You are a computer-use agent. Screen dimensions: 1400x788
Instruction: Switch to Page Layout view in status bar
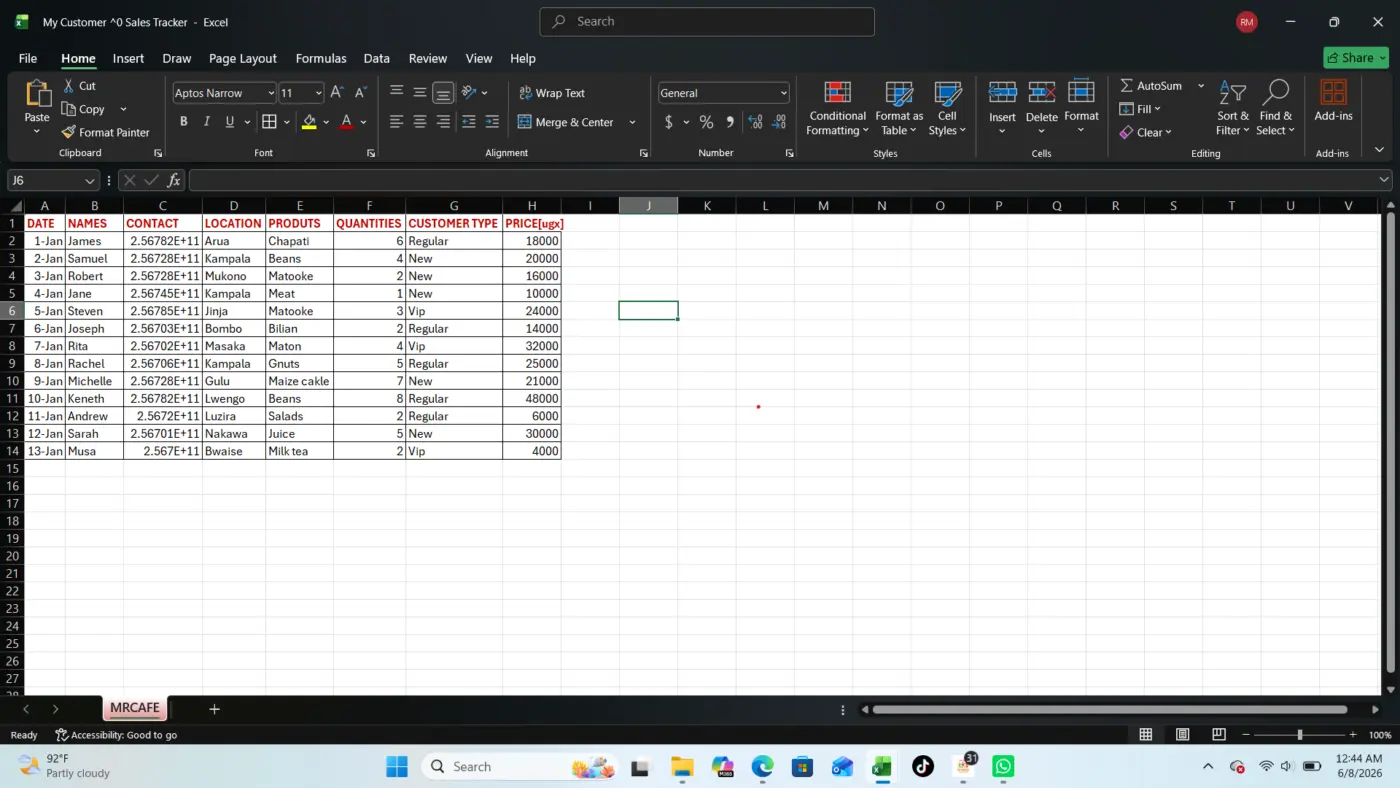point(1182,735)
